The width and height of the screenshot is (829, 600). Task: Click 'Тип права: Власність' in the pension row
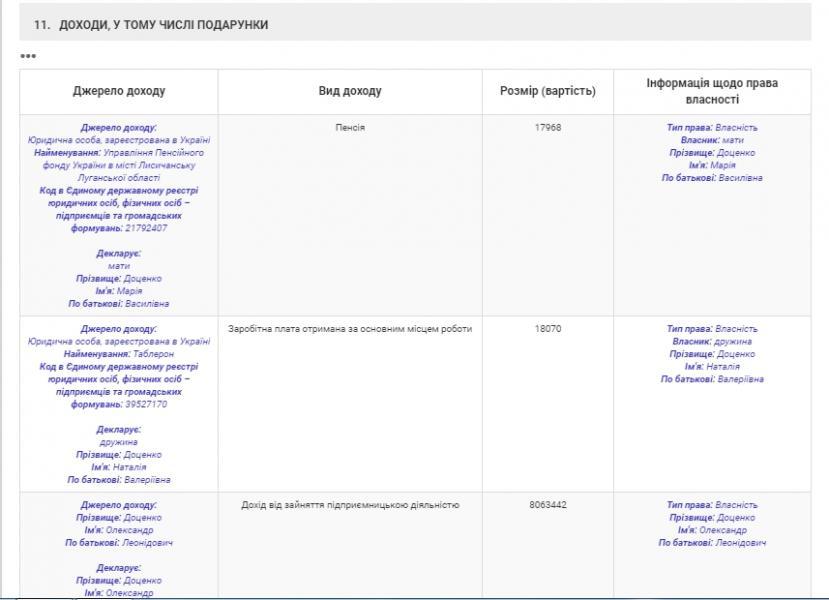click(x=711, y=128)
